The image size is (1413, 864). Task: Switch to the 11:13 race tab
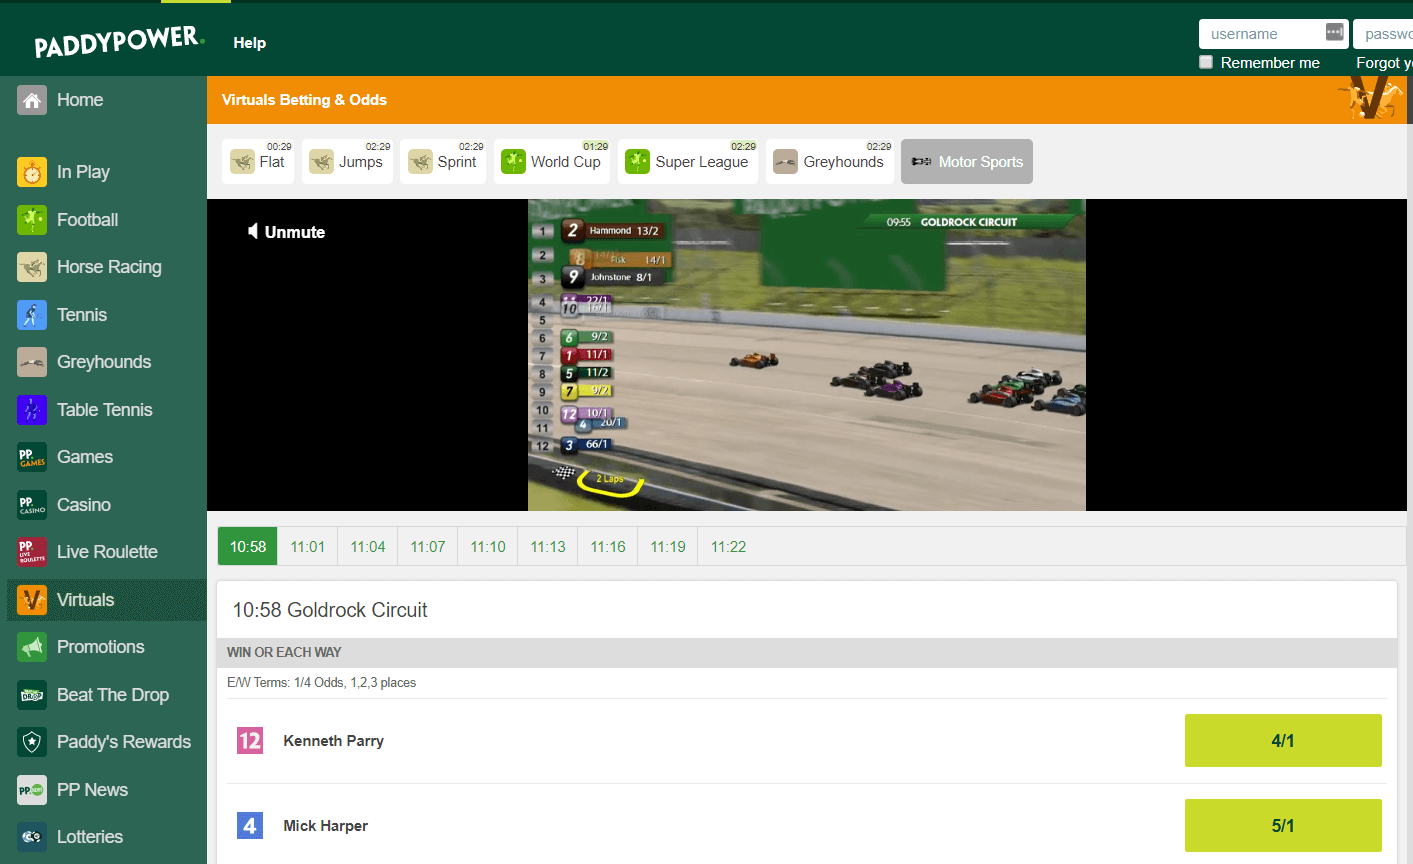[x=548, y=547]
